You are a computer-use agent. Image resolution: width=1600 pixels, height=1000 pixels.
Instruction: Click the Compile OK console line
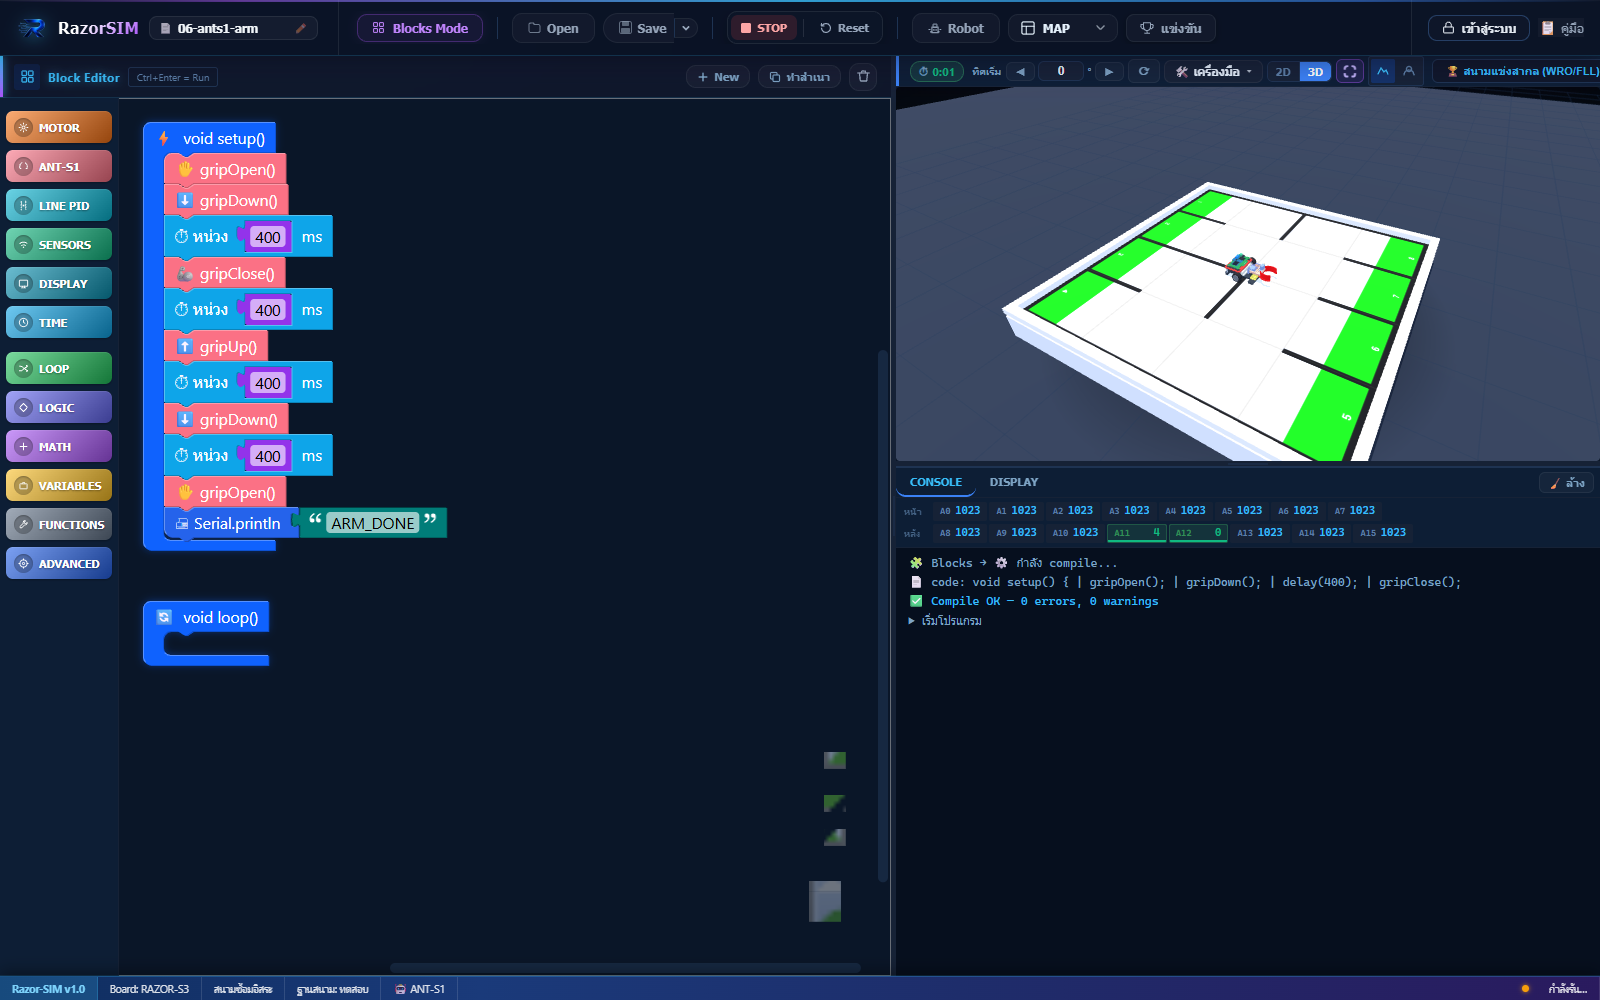(x=1034, y=601)
